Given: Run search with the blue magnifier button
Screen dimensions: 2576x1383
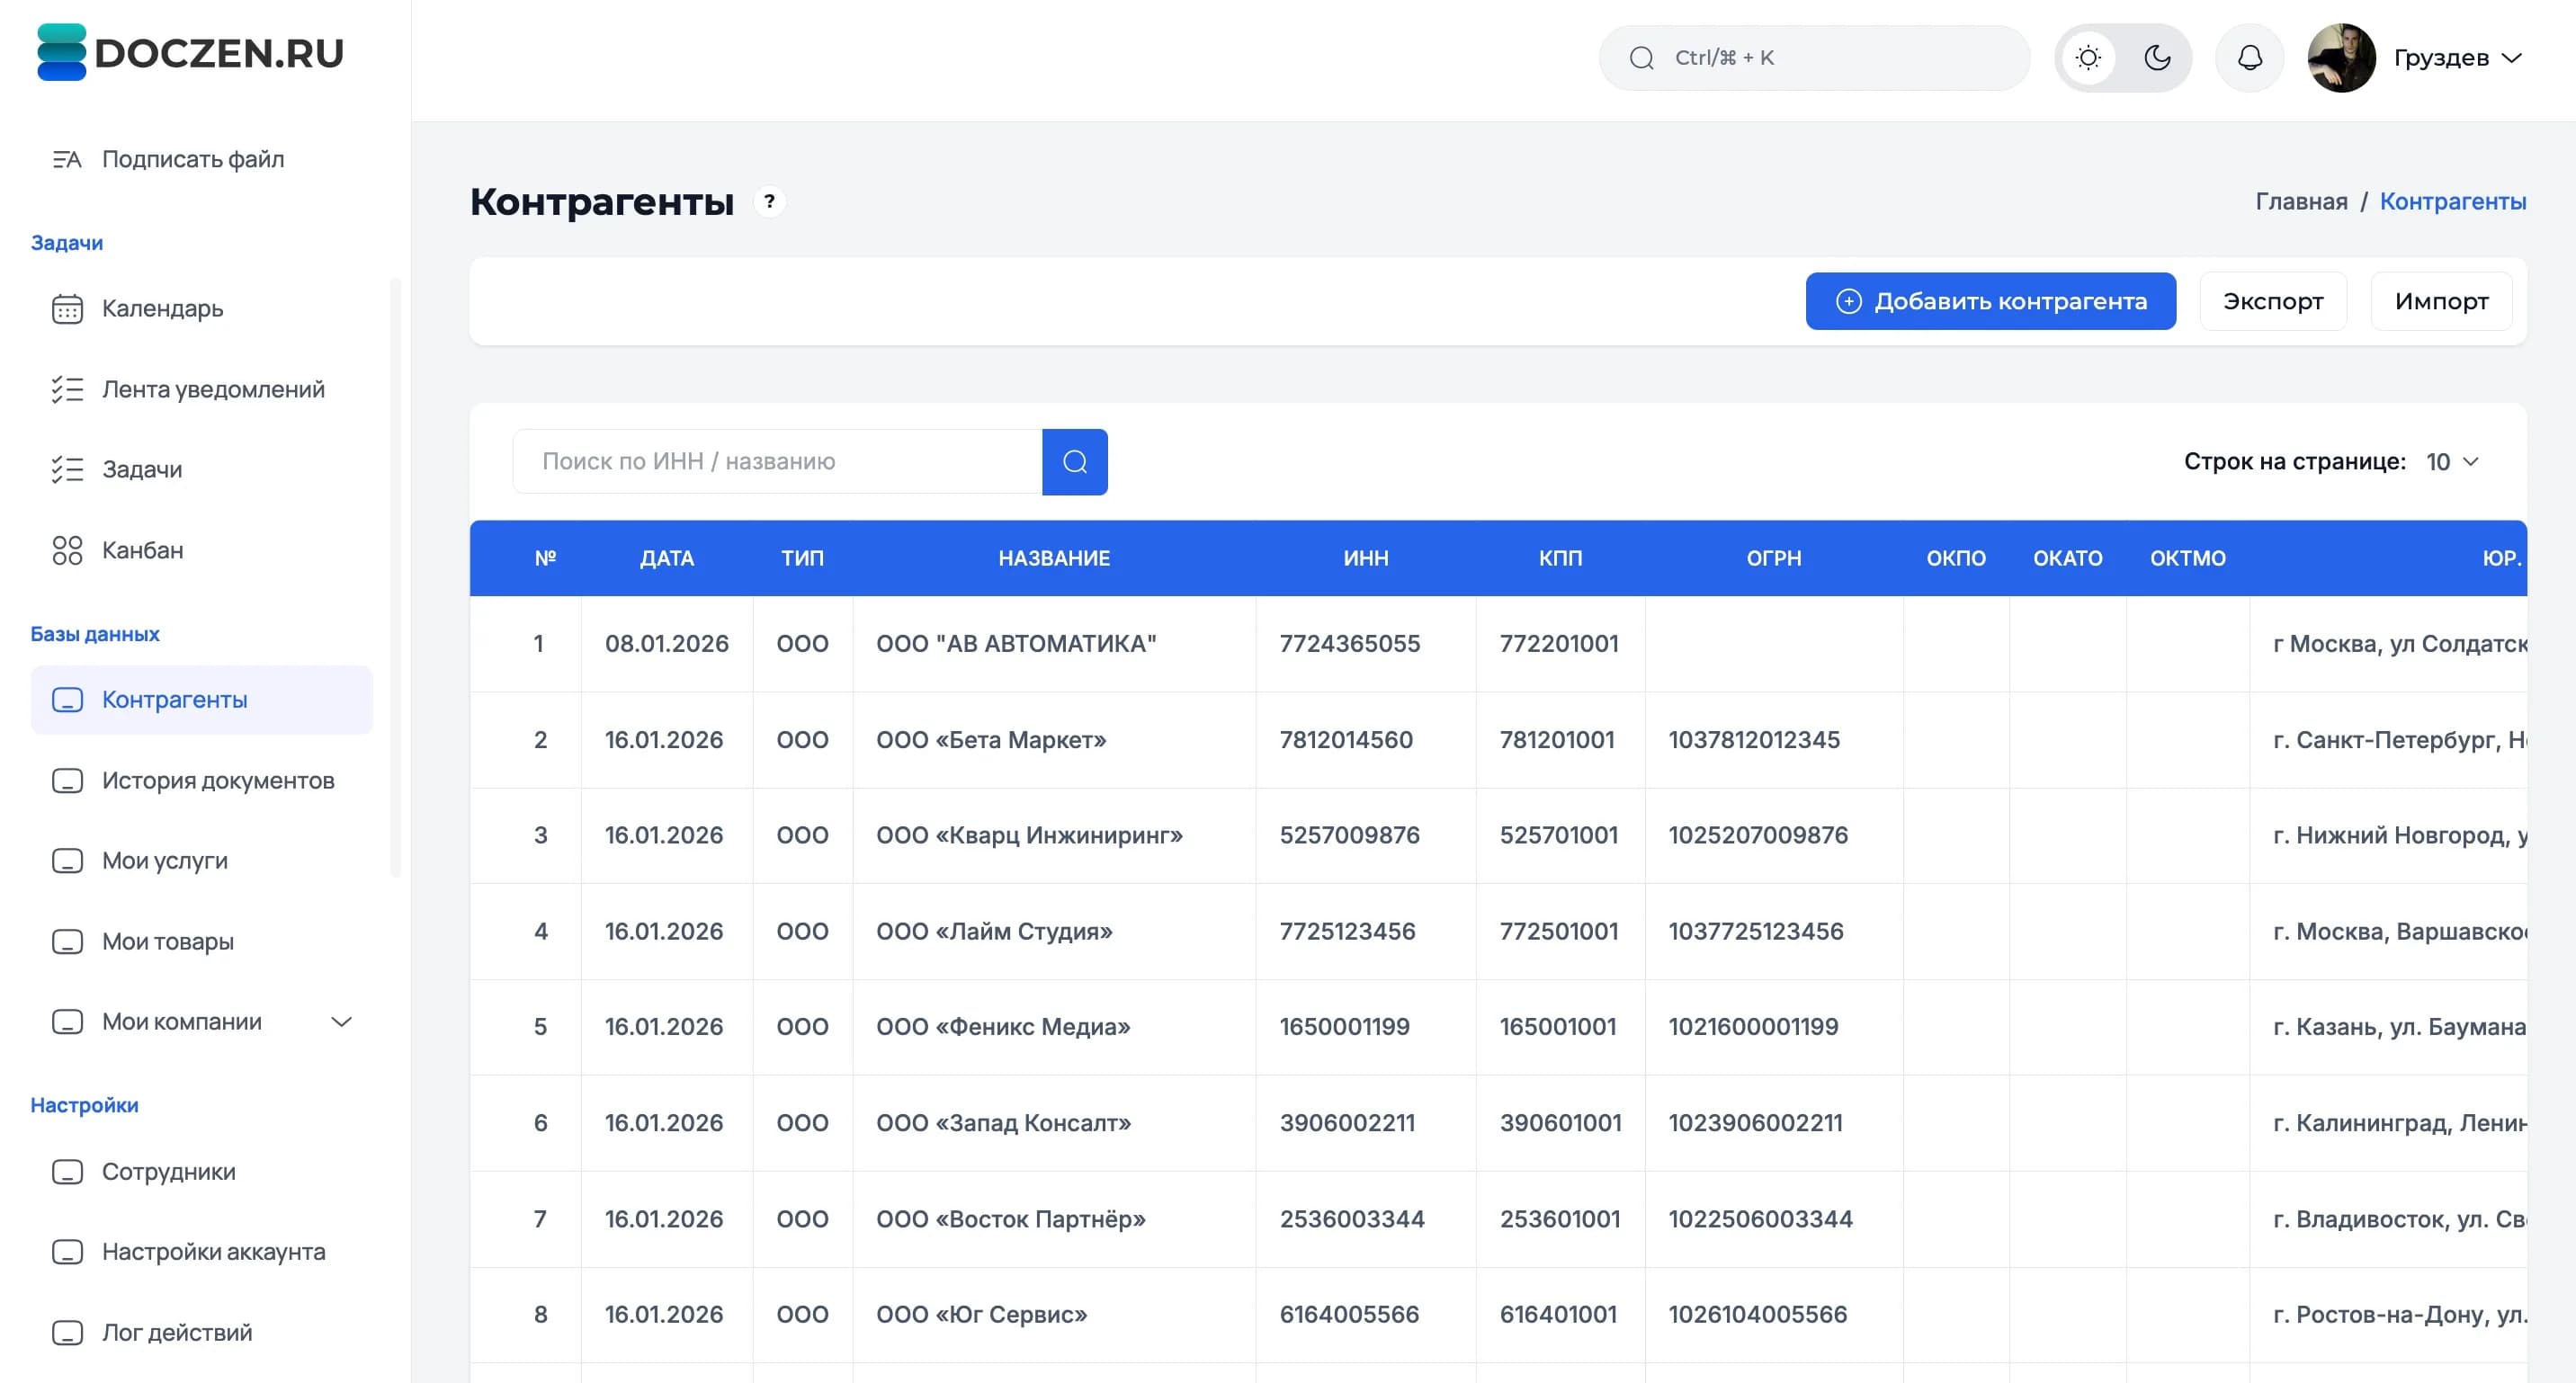Looking at the screenshot, I should tap(1075, 462).
